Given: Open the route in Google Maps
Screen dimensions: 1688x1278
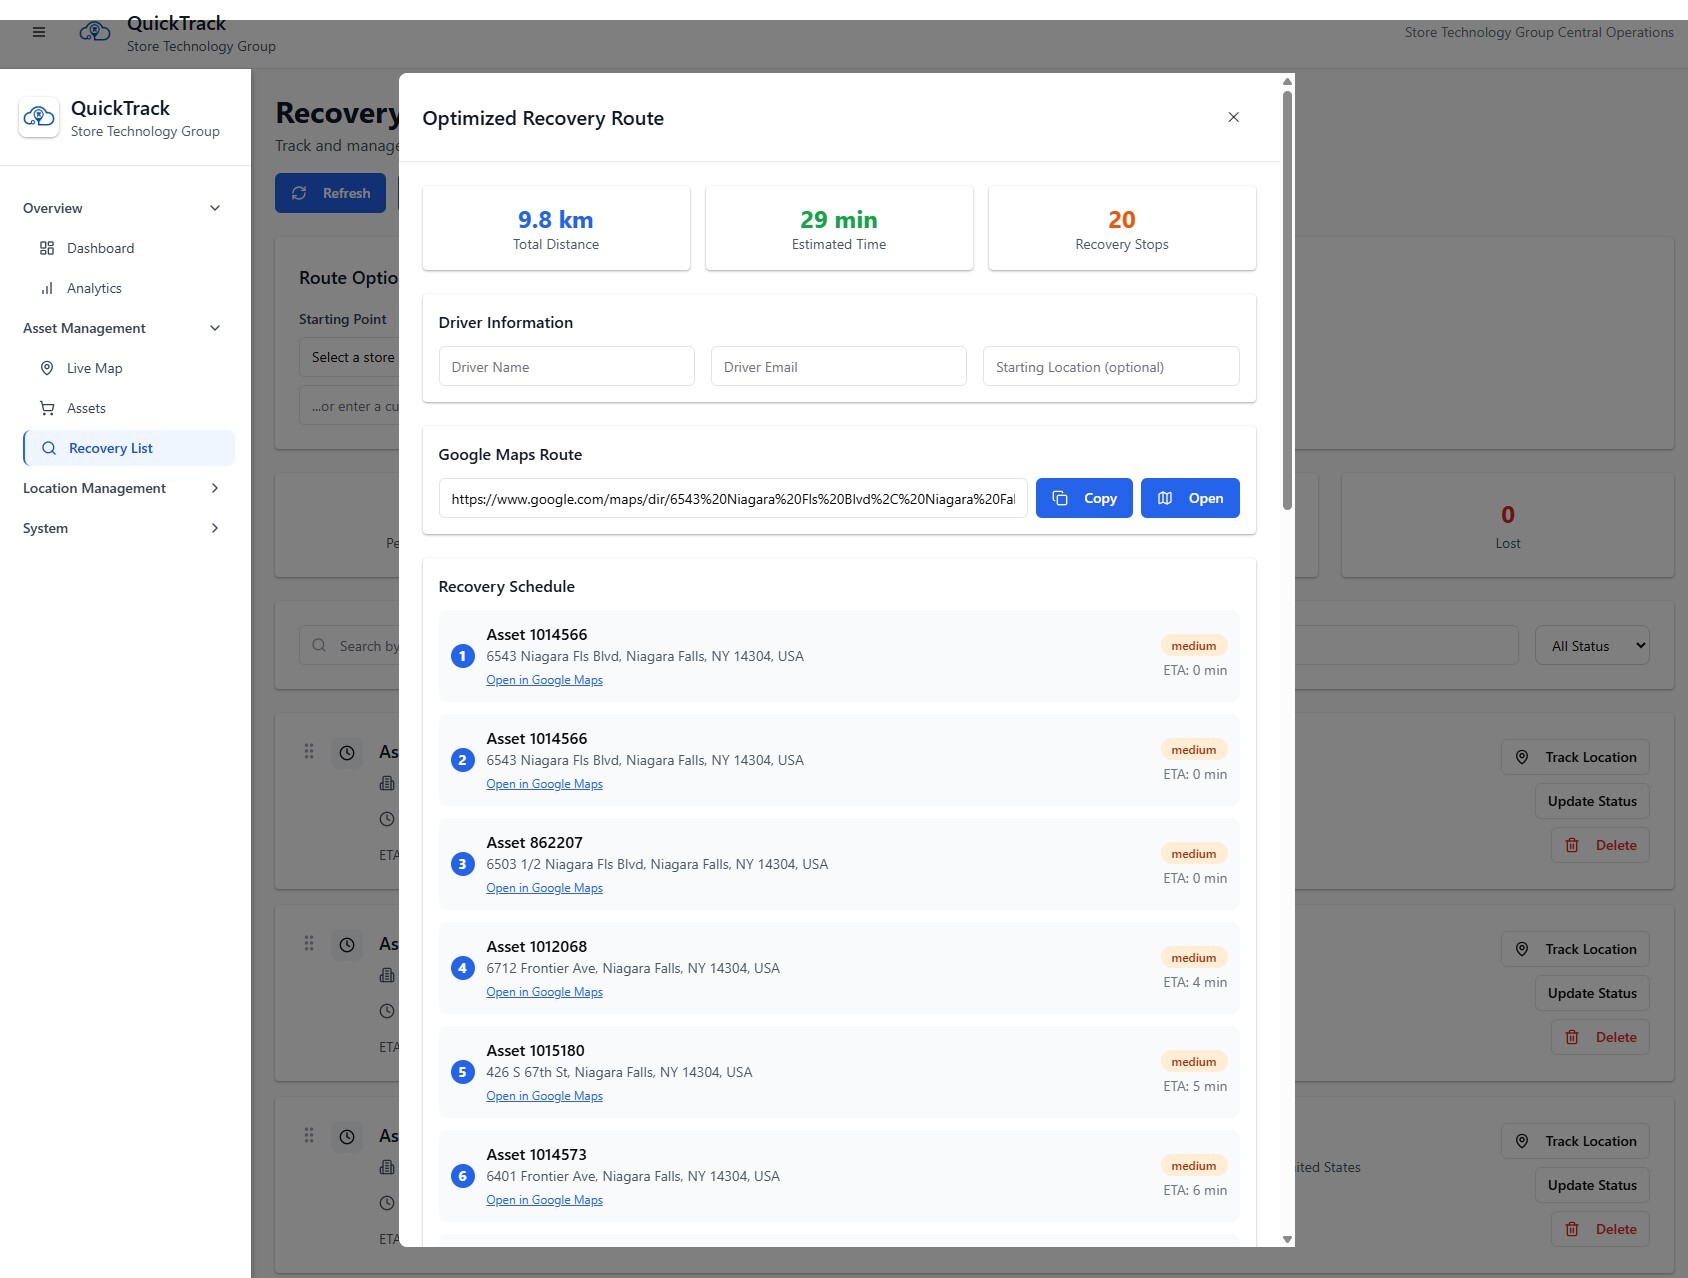Looking at the screenshot, I should 1190,497.
